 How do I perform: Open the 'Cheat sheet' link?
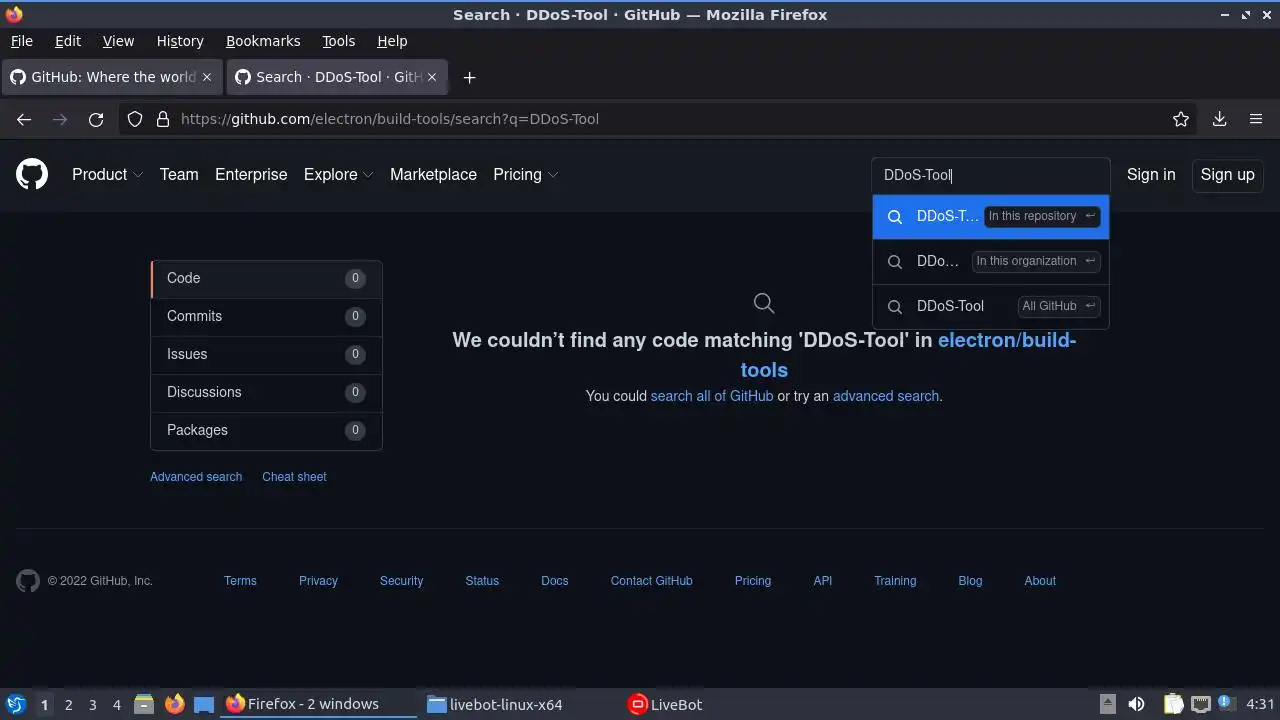pos(294,477)
